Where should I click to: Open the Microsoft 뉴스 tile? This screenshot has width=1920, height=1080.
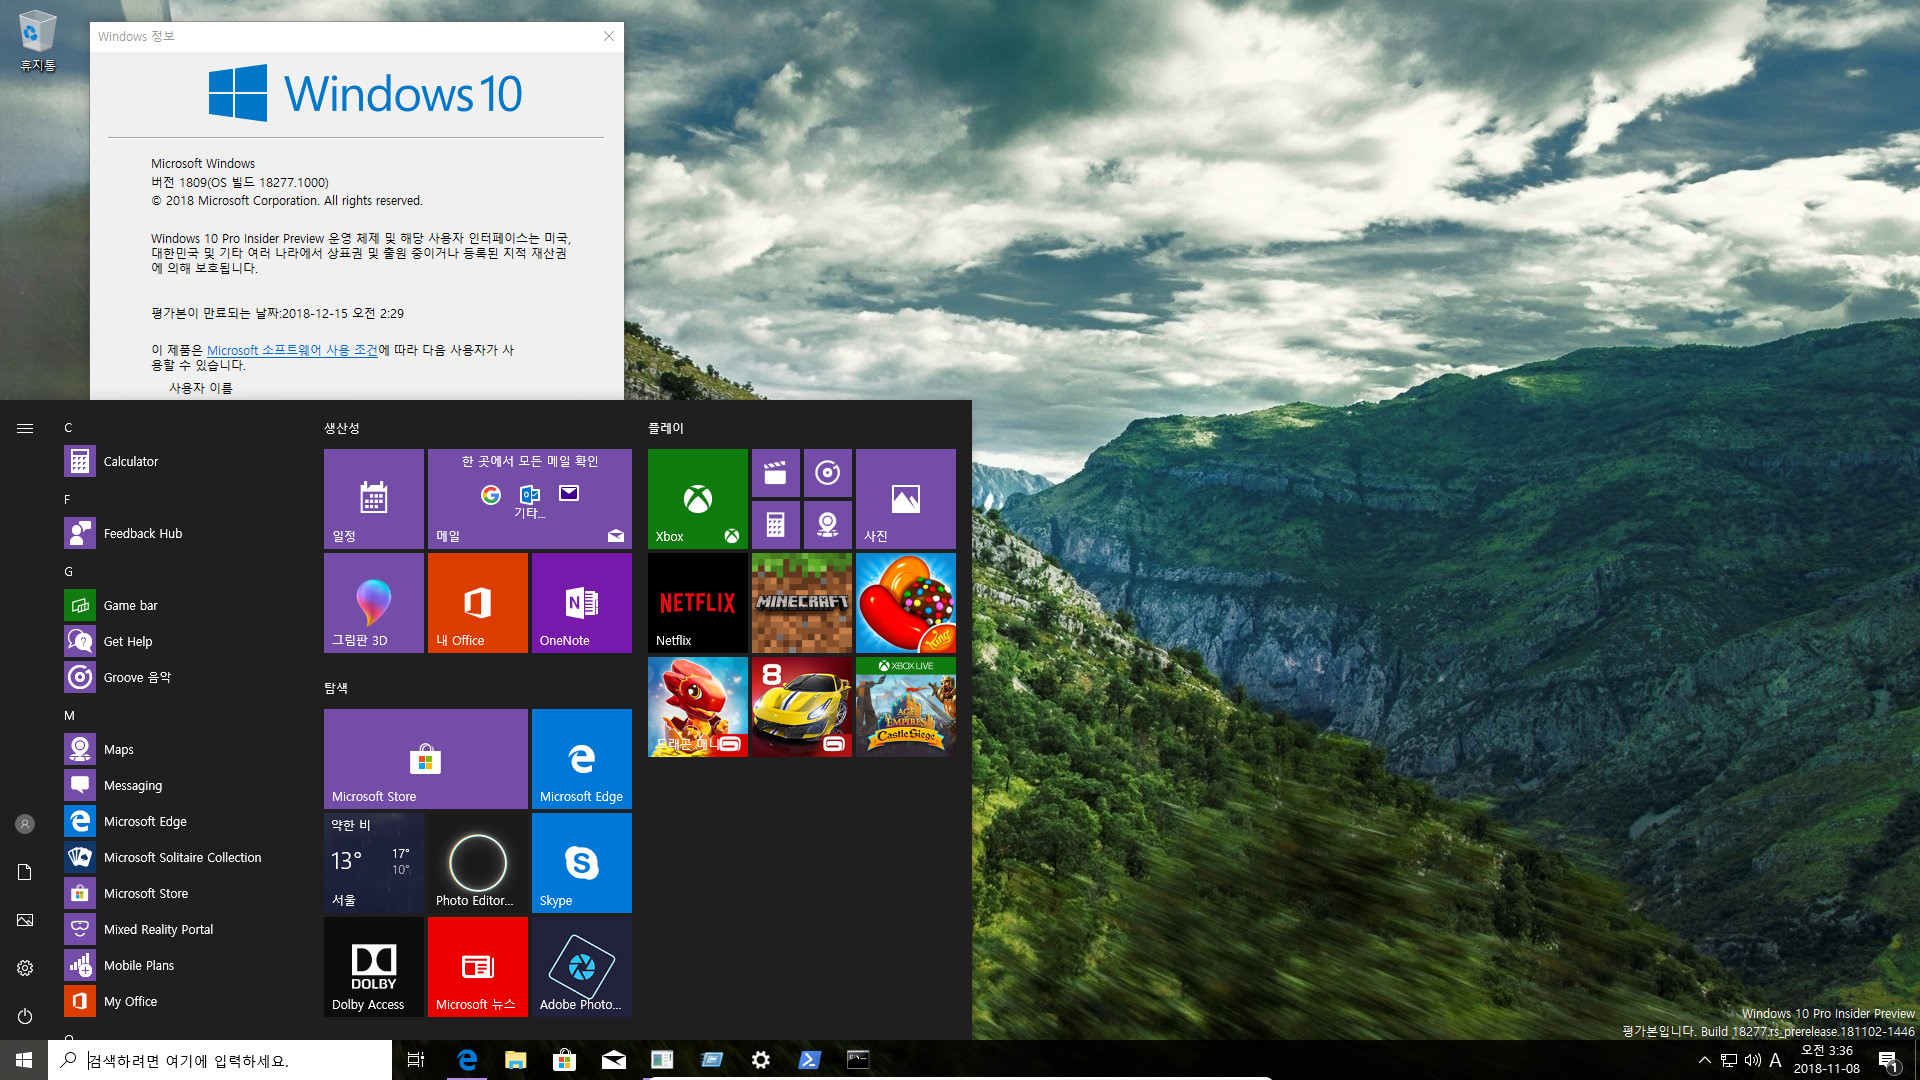point(478,967)
